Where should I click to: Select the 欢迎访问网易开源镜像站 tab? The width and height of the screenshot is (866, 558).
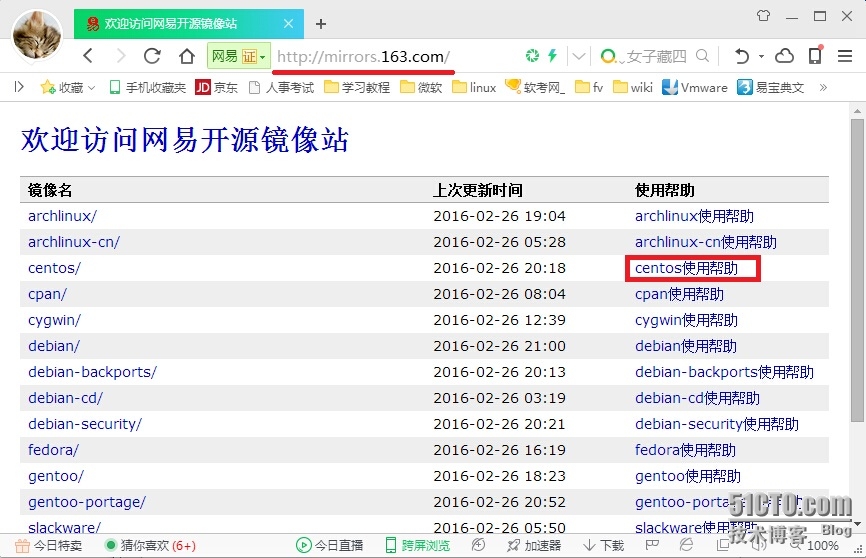189,23
